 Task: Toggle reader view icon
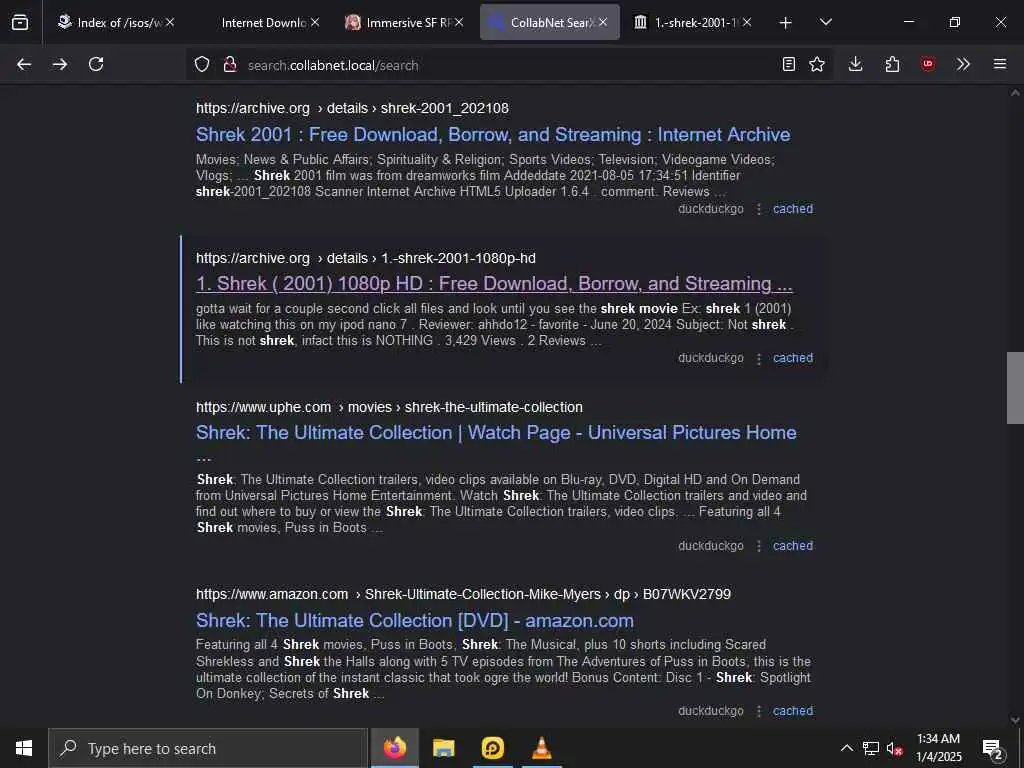point(789,64)
